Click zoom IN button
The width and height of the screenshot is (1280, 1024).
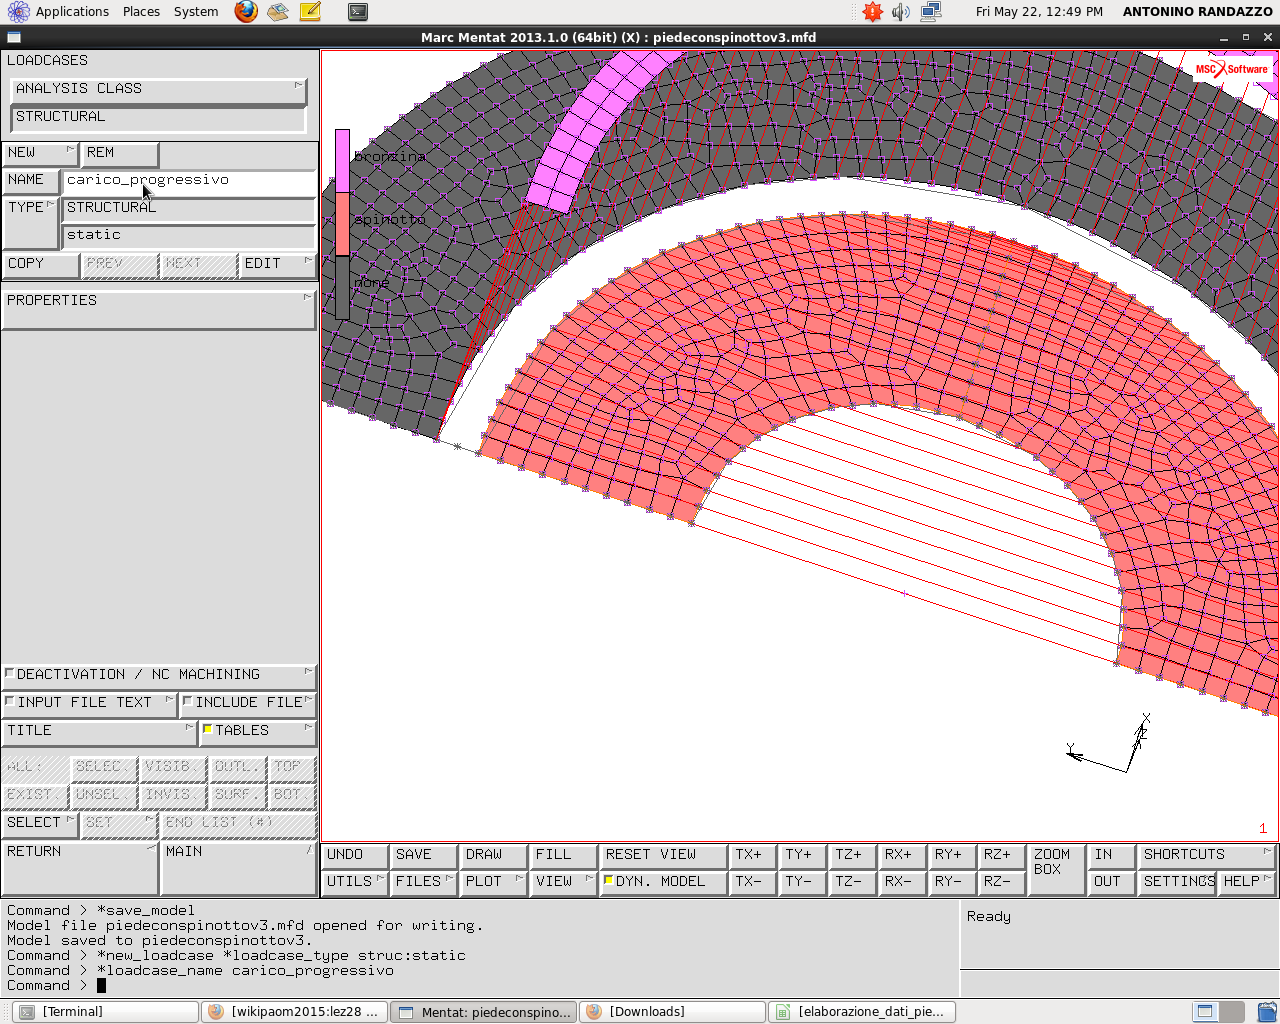coord(1111,855)
